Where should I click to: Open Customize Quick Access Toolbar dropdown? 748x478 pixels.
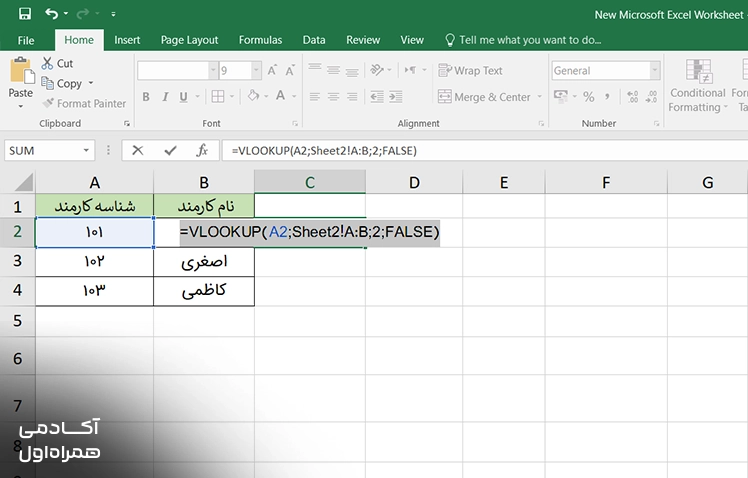coord(114,14)
